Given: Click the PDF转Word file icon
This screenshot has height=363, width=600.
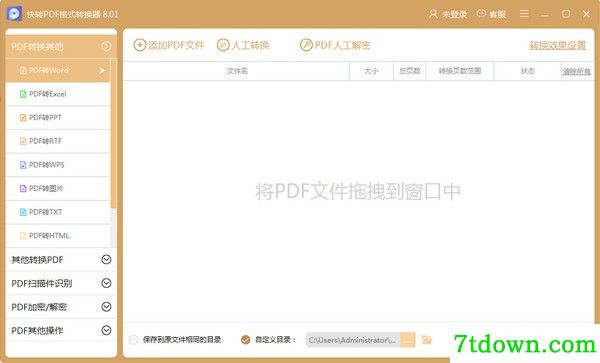Looking at the screenshot, I should 23,70.
